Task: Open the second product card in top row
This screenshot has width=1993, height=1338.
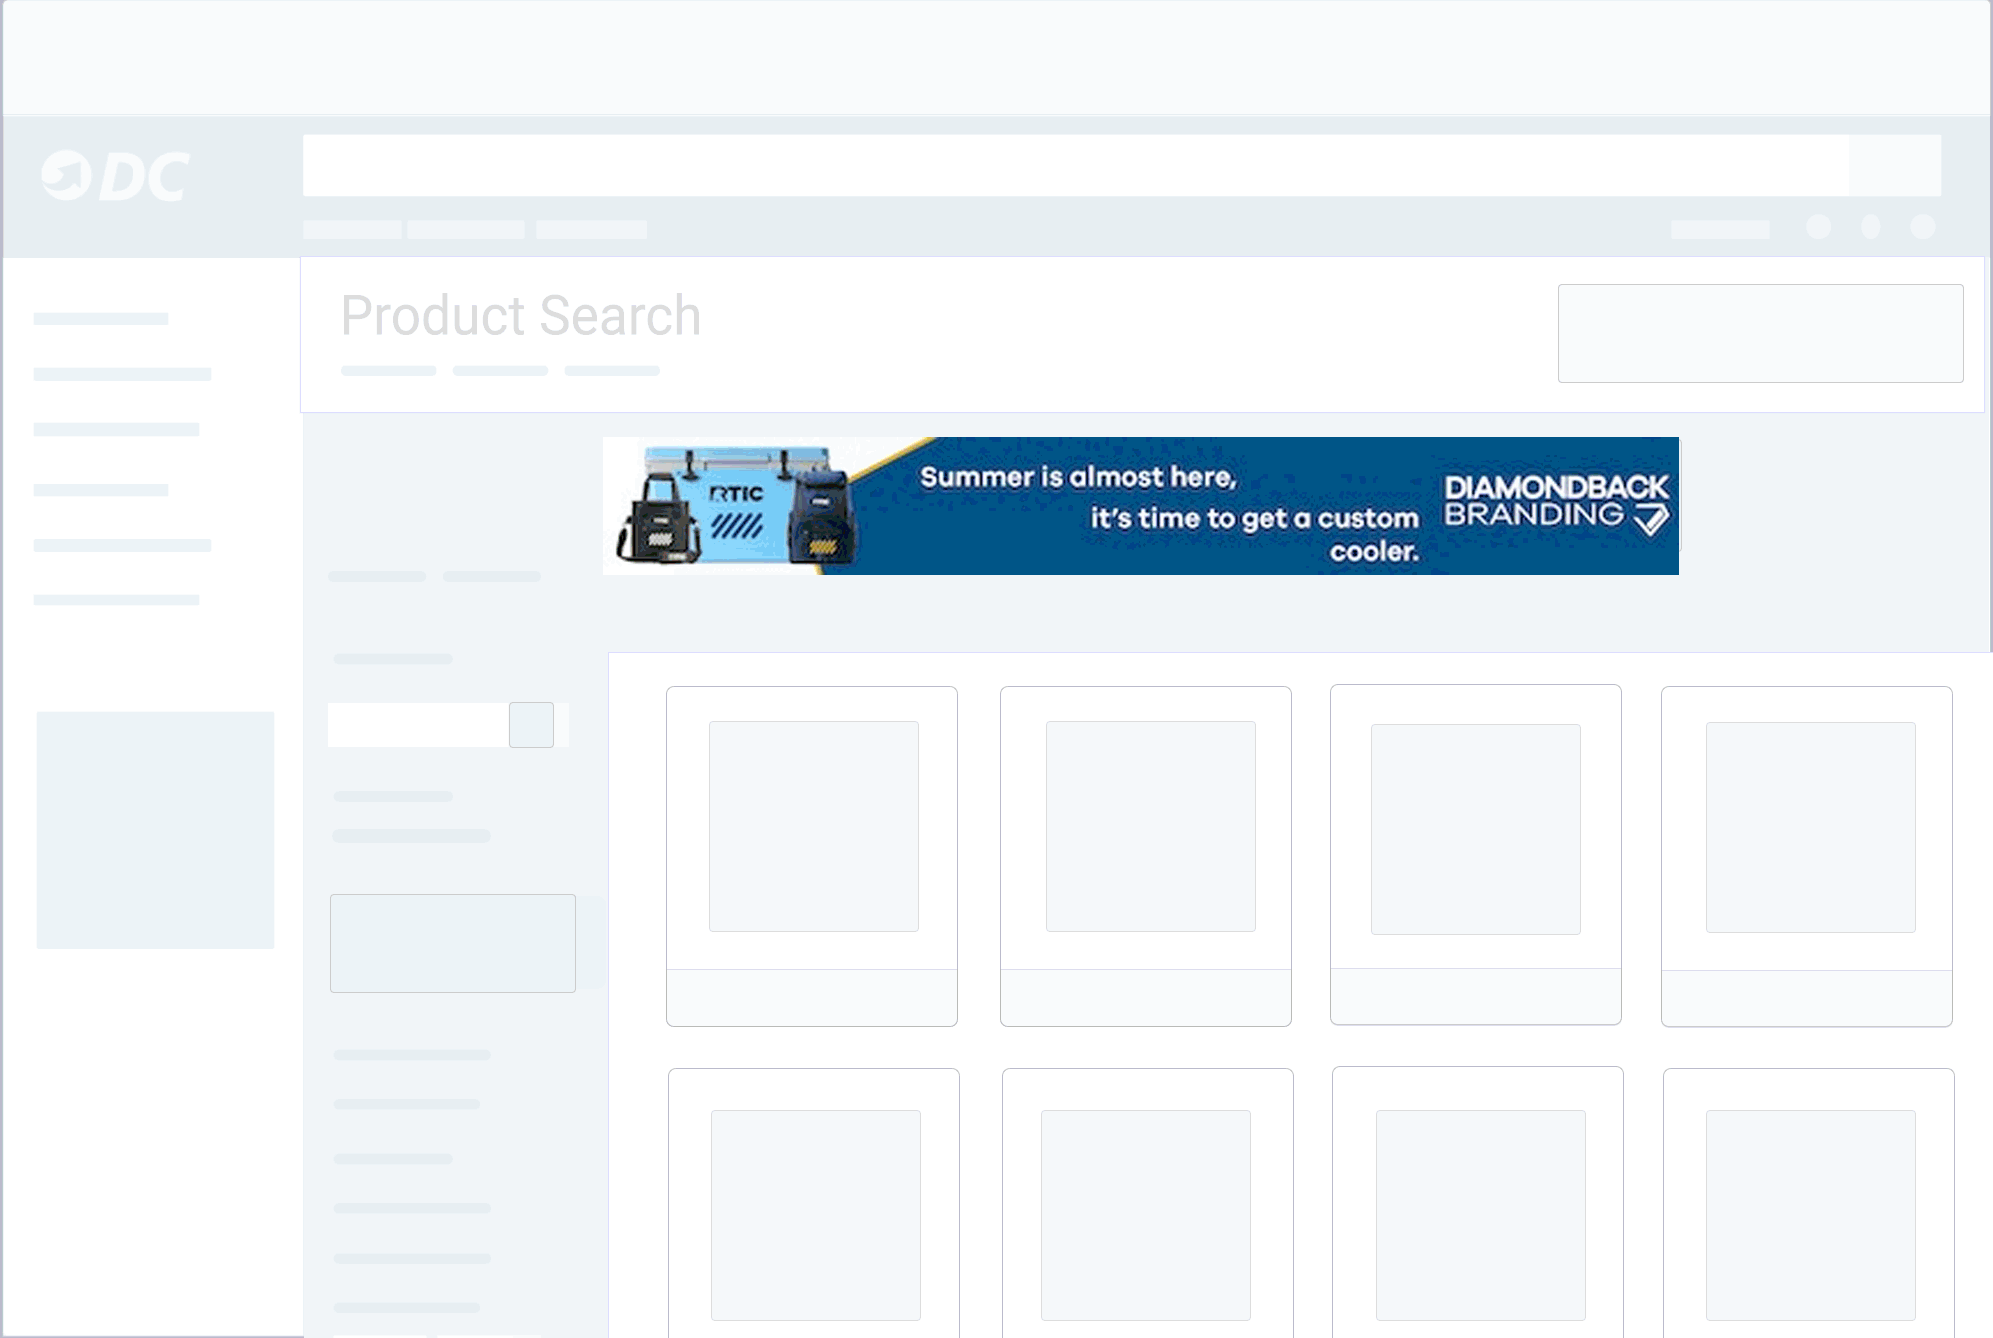Action: pos(1146,855)
